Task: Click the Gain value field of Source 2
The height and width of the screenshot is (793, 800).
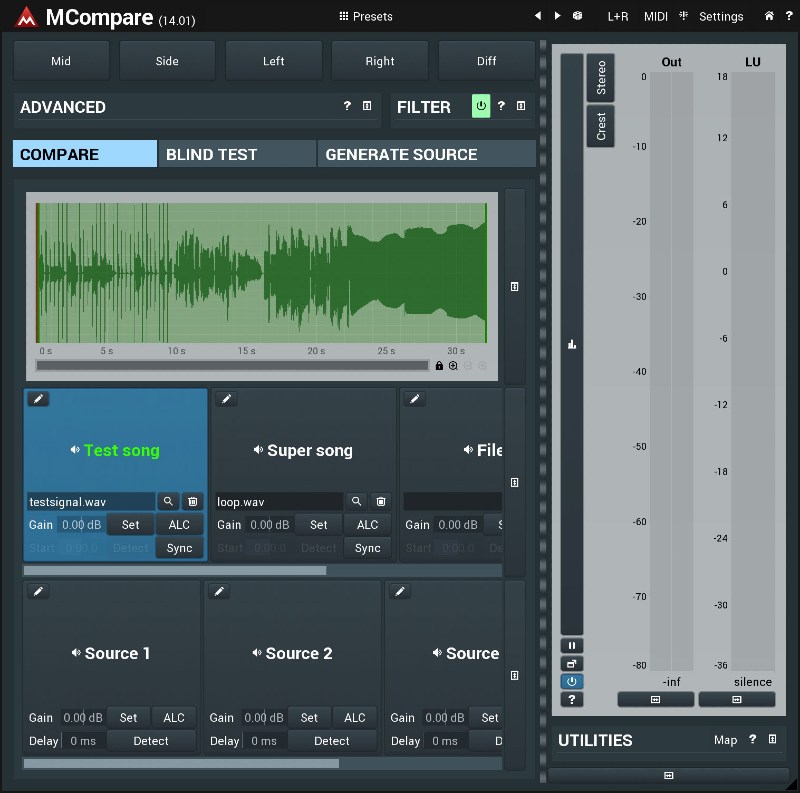Action: (263, 717)
